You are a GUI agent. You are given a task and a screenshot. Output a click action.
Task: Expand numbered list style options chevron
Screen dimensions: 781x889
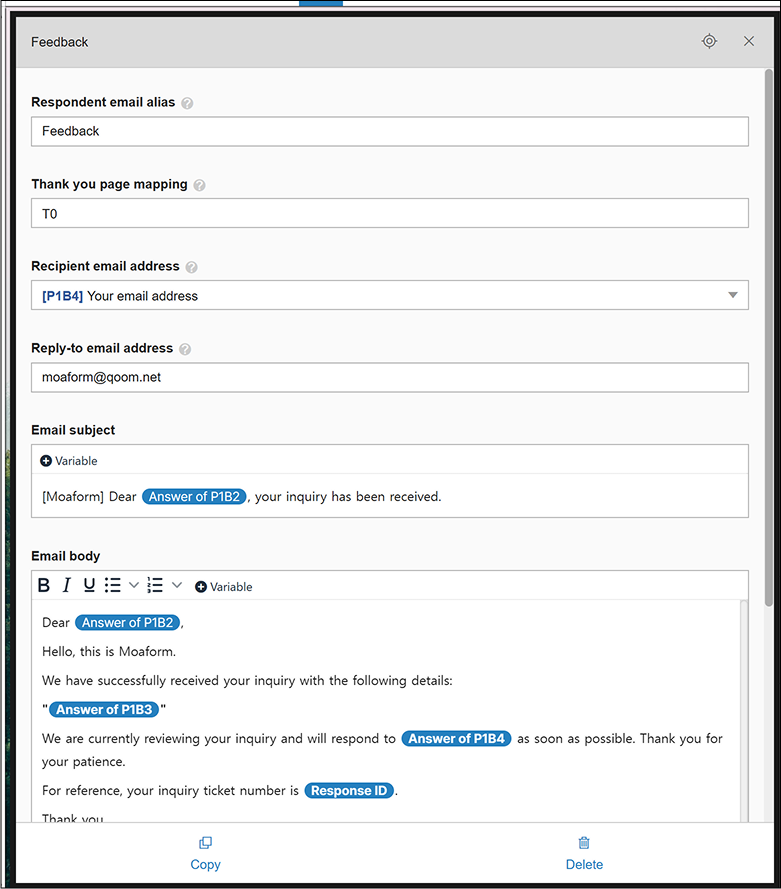pos(177,585)
